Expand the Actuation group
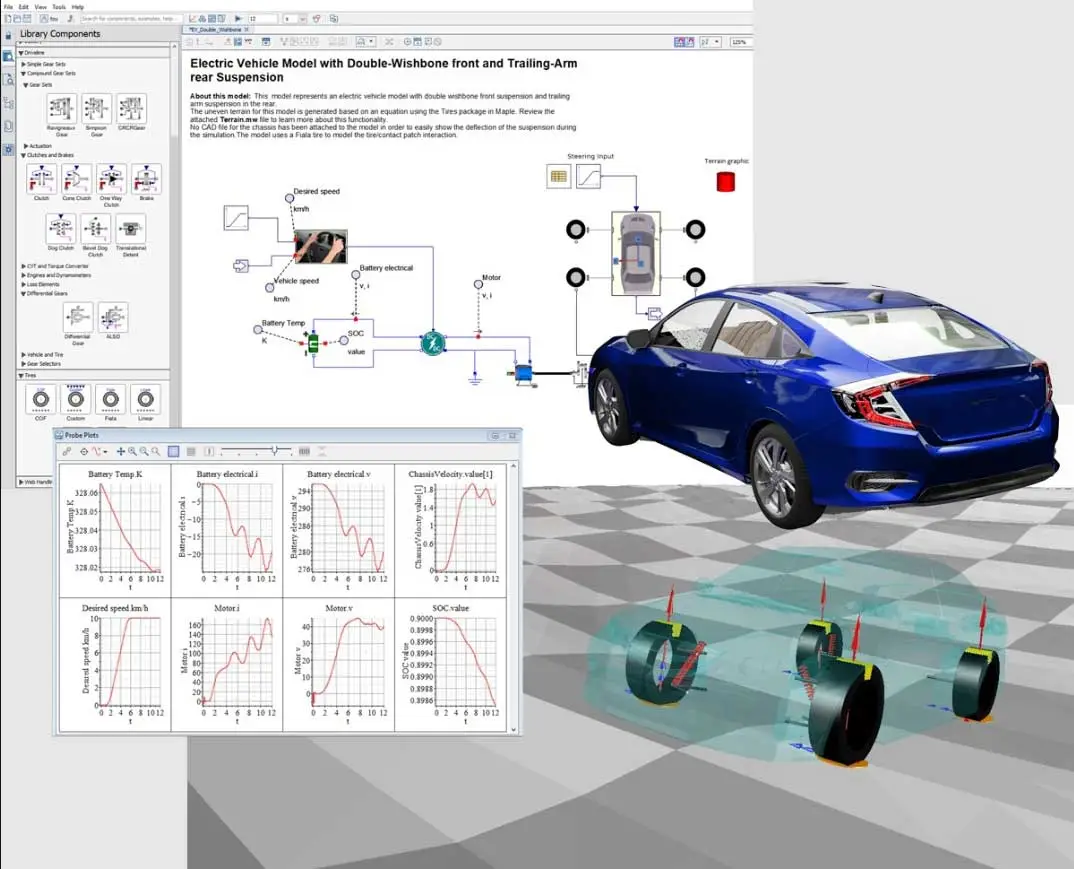Image resolution: width=1074 pixels, height=869 pixels. [26, 146]
